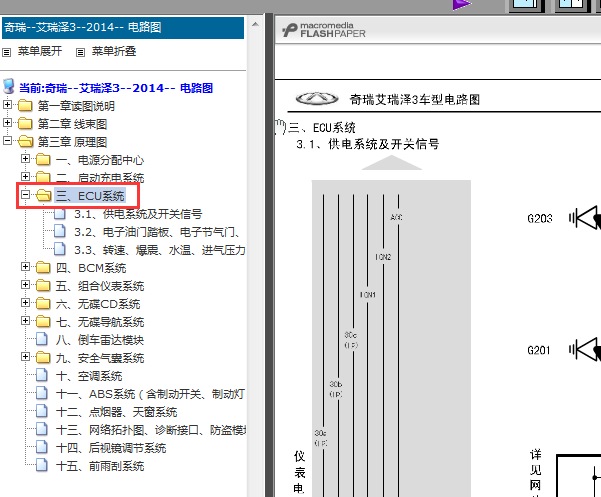This screenshot has height=497, width=601.
Task: Click page icon of 3.1、供电系统及开关信号
Action: coord(59,213)
